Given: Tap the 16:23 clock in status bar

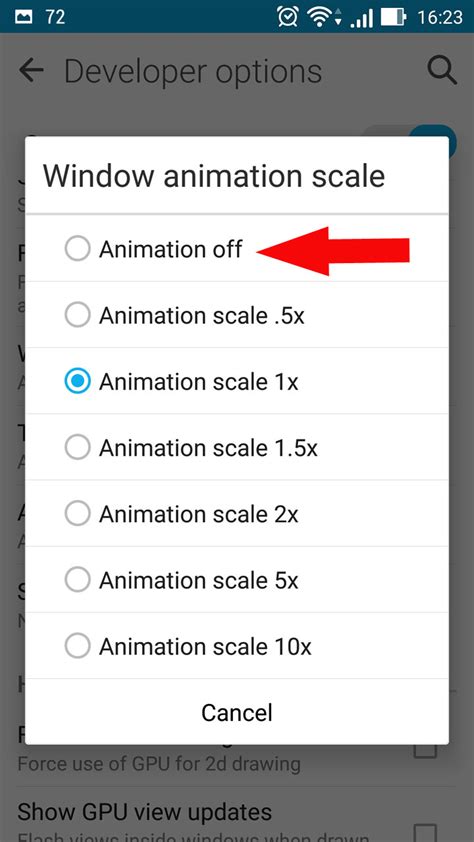Looking at the screenshot, I should pyautogui.click(x=440, y=17).
